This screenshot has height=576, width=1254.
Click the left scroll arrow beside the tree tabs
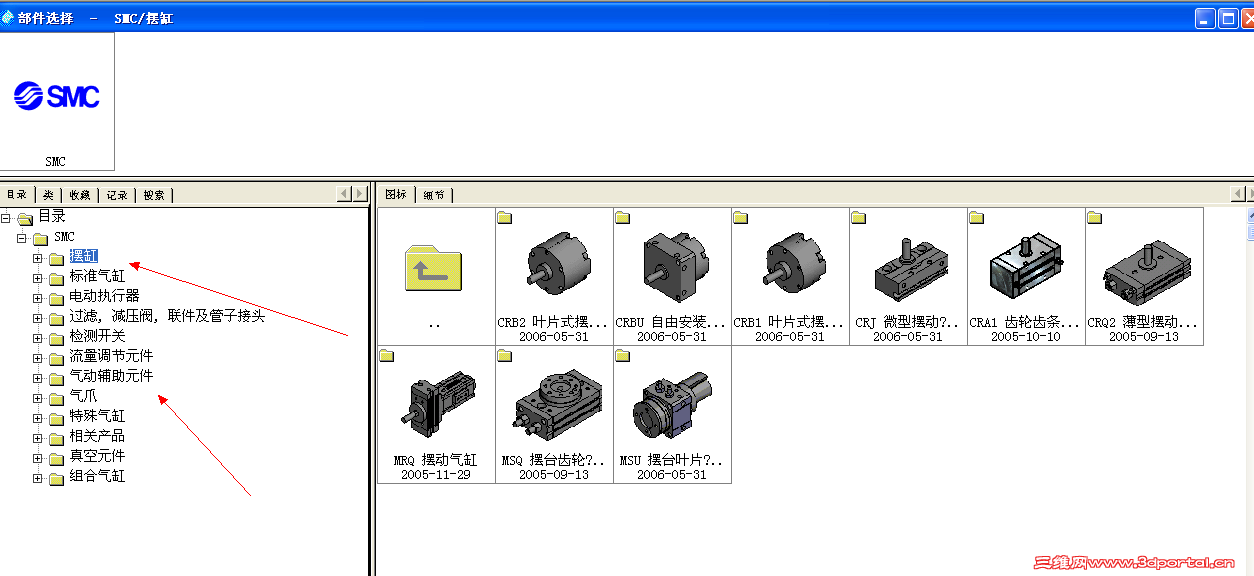point(342,193)
